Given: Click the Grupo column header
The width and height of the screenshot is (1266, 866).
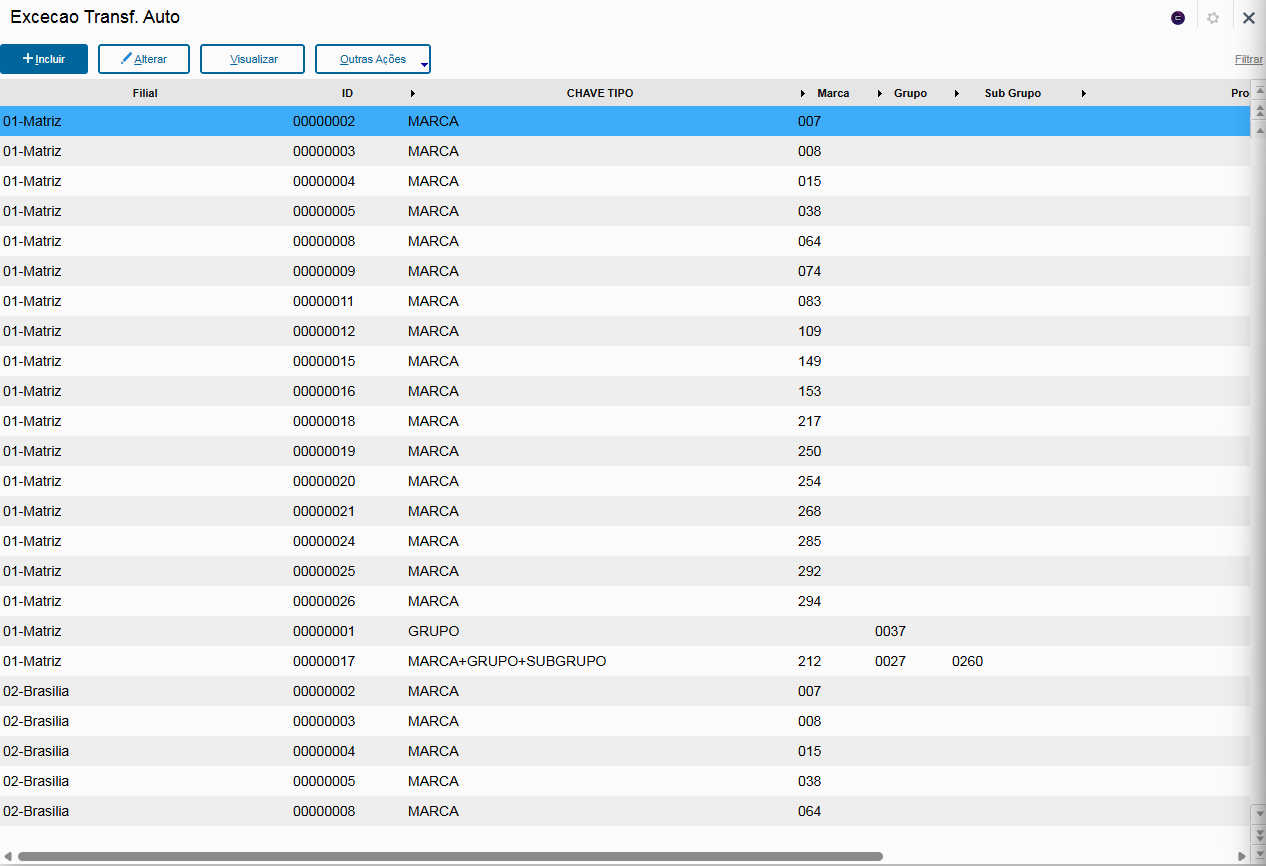Looking at the screenshot, I should click(910, 93).
